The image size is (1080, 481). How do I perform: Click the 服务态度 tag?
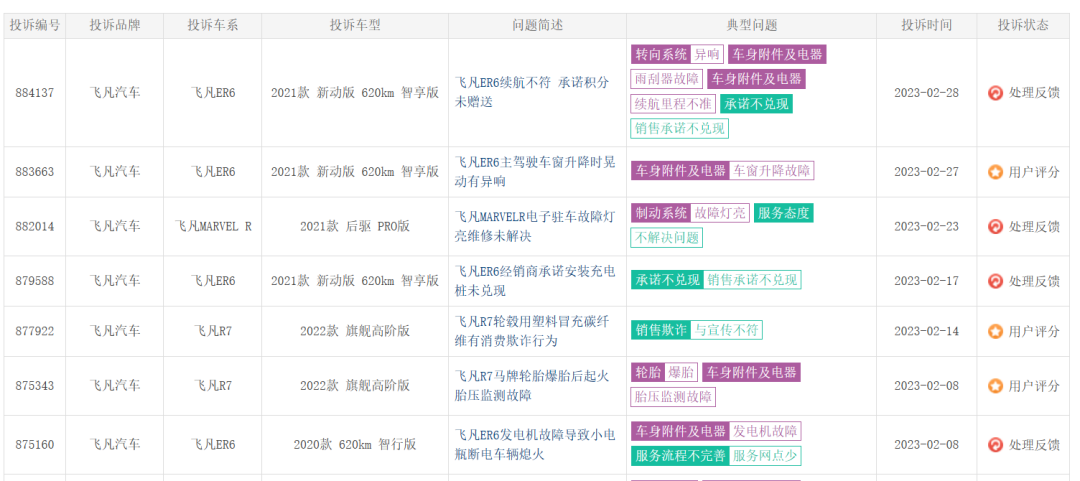(x=783, y=213)
